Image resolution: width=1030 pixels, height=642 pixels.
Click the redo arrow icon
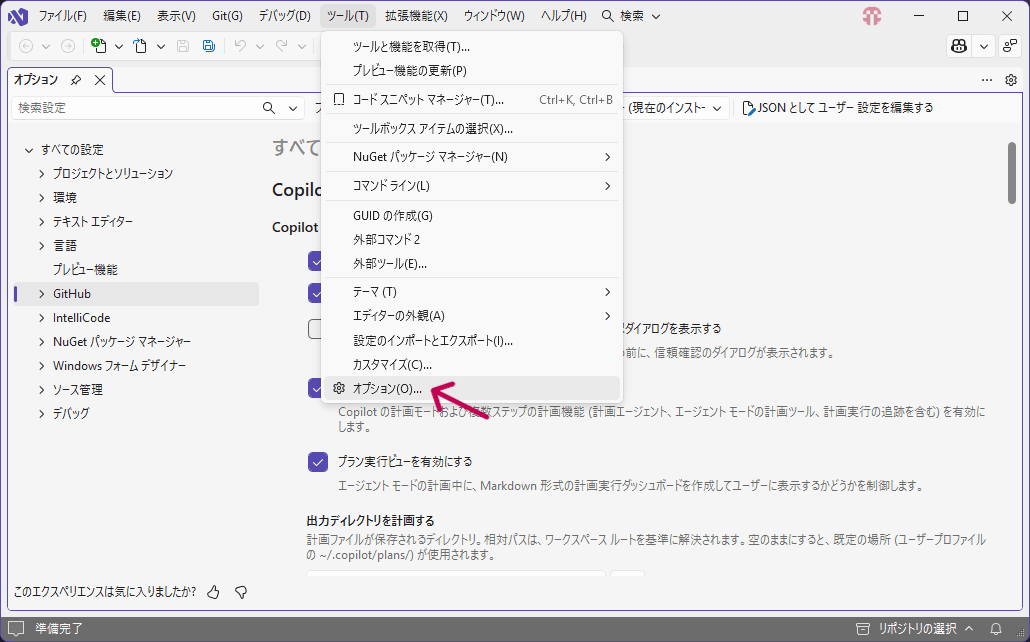(282, 46)
